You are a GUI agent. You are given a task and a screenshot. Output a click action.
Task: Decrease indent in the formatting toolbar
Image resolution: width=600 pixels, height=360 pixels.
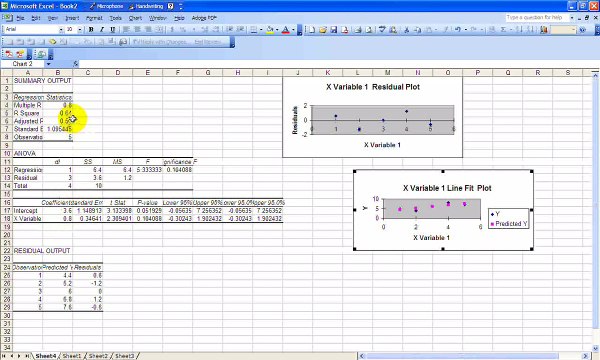pyautogui.click(x=230, y=29)
